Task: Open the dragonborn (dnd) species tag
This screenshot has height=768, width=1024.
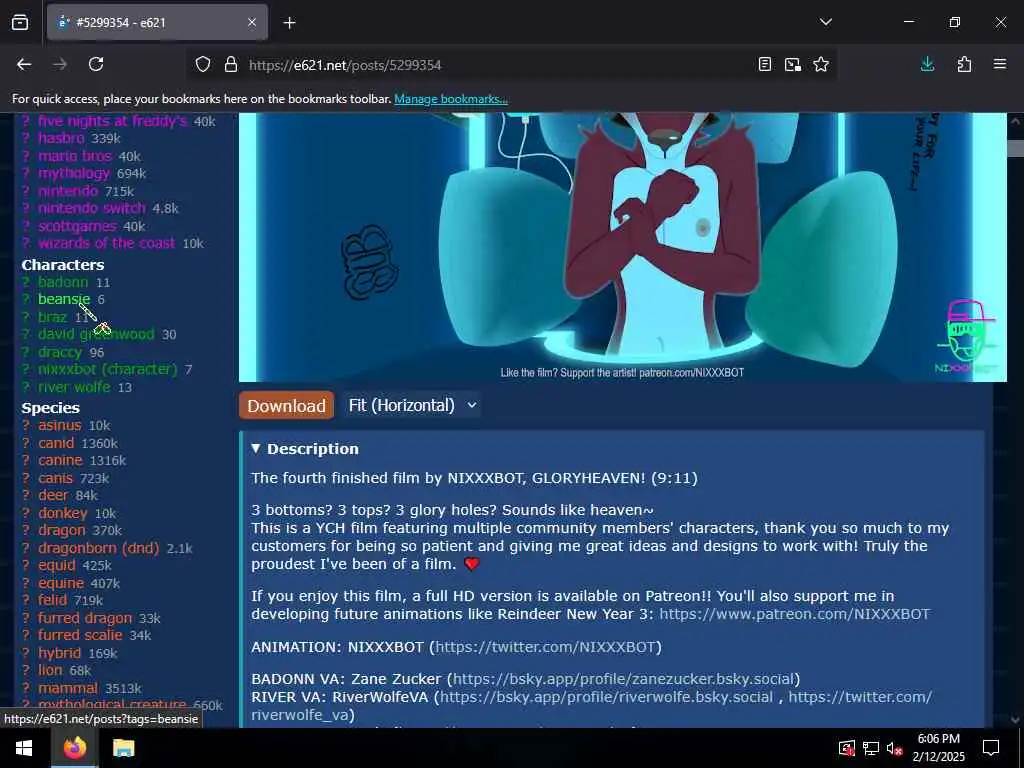Action: pyautogui.click(x=99, y=548)
